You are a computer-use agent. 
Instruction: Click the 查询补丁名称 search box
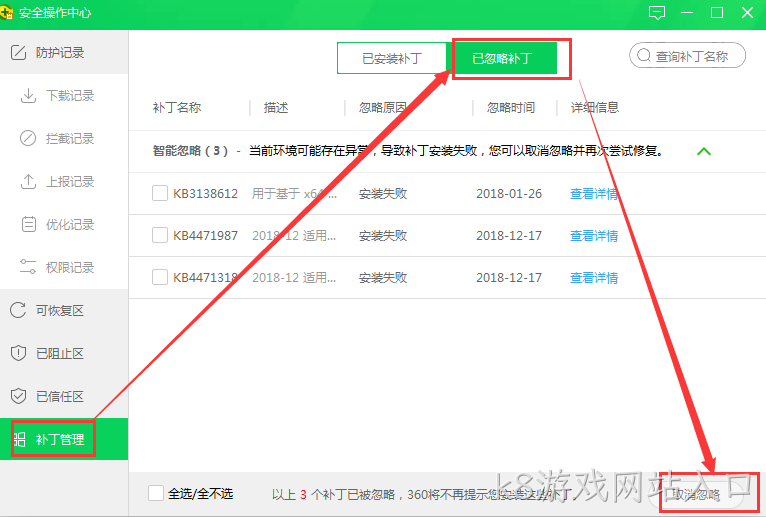tap(687, 56)
